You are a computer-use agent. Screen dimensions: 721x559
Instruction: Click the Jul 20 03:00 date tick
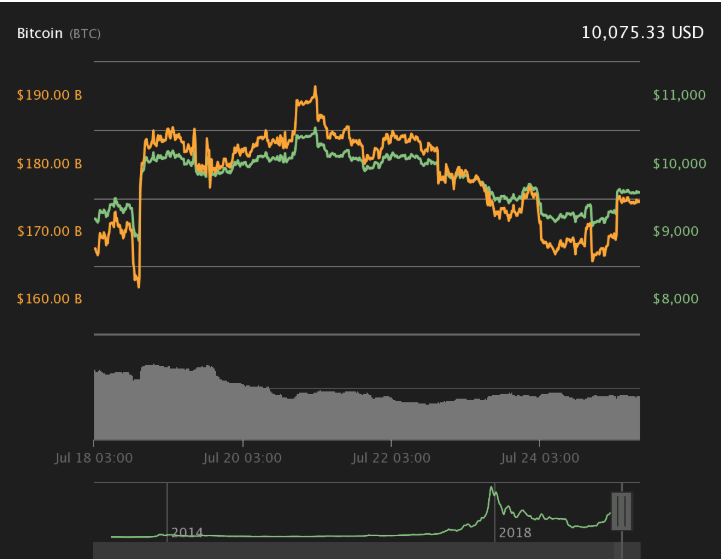tap(242, 458)
